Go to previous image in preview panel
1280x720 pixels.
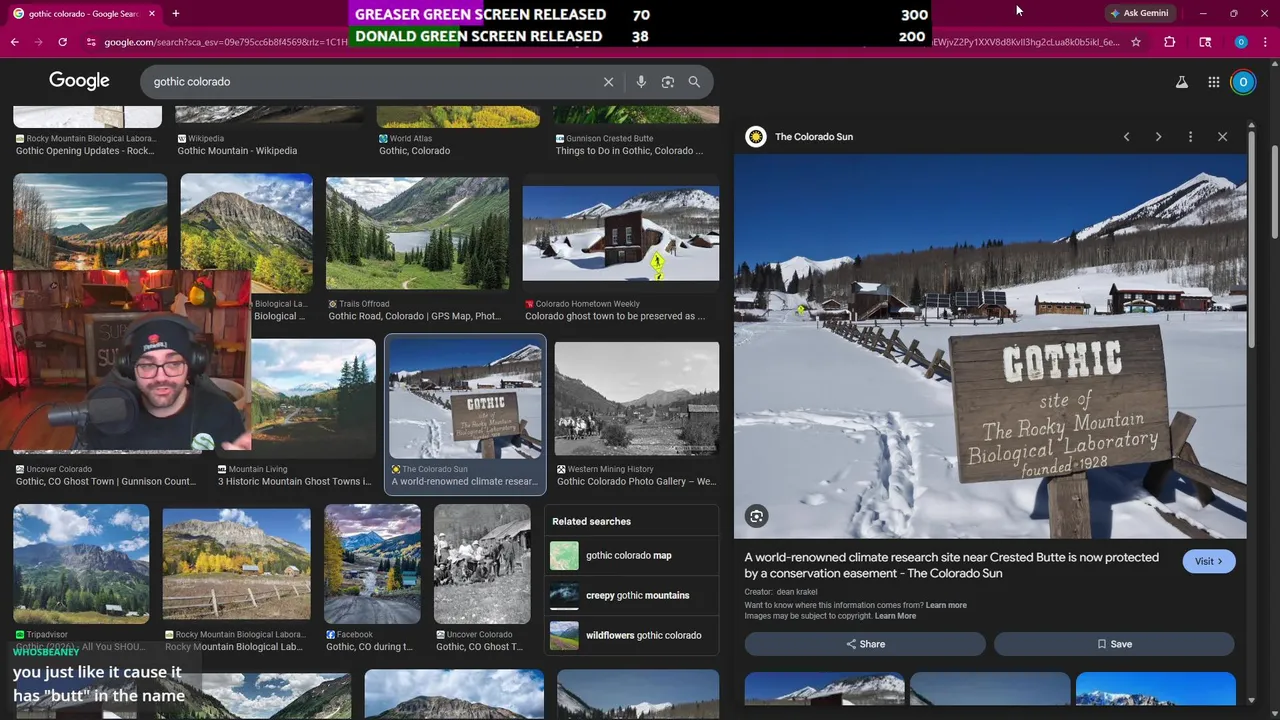click(x=1126, y=136)
